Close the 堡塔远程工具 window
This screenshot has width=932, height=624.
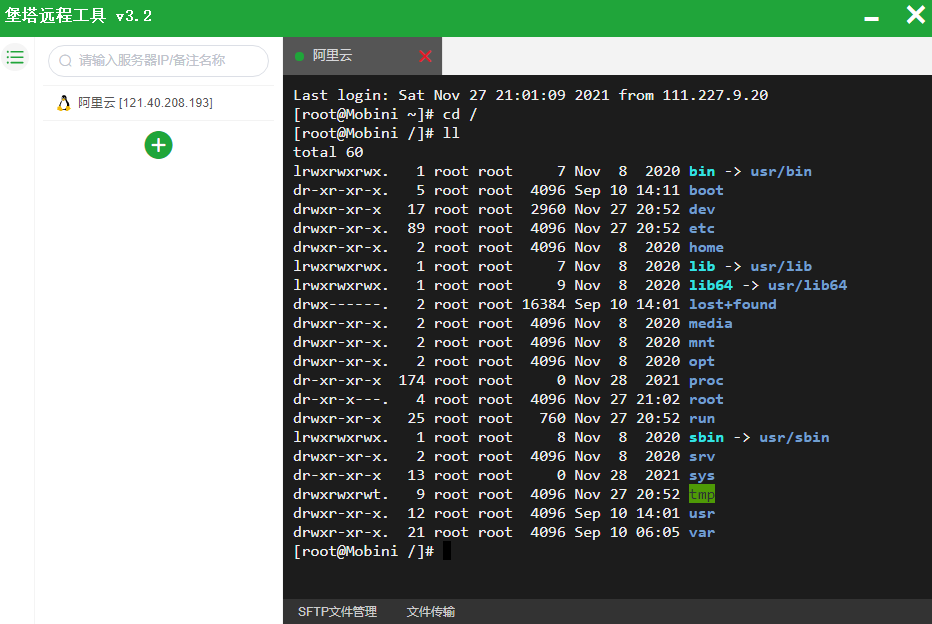(915, 14)
